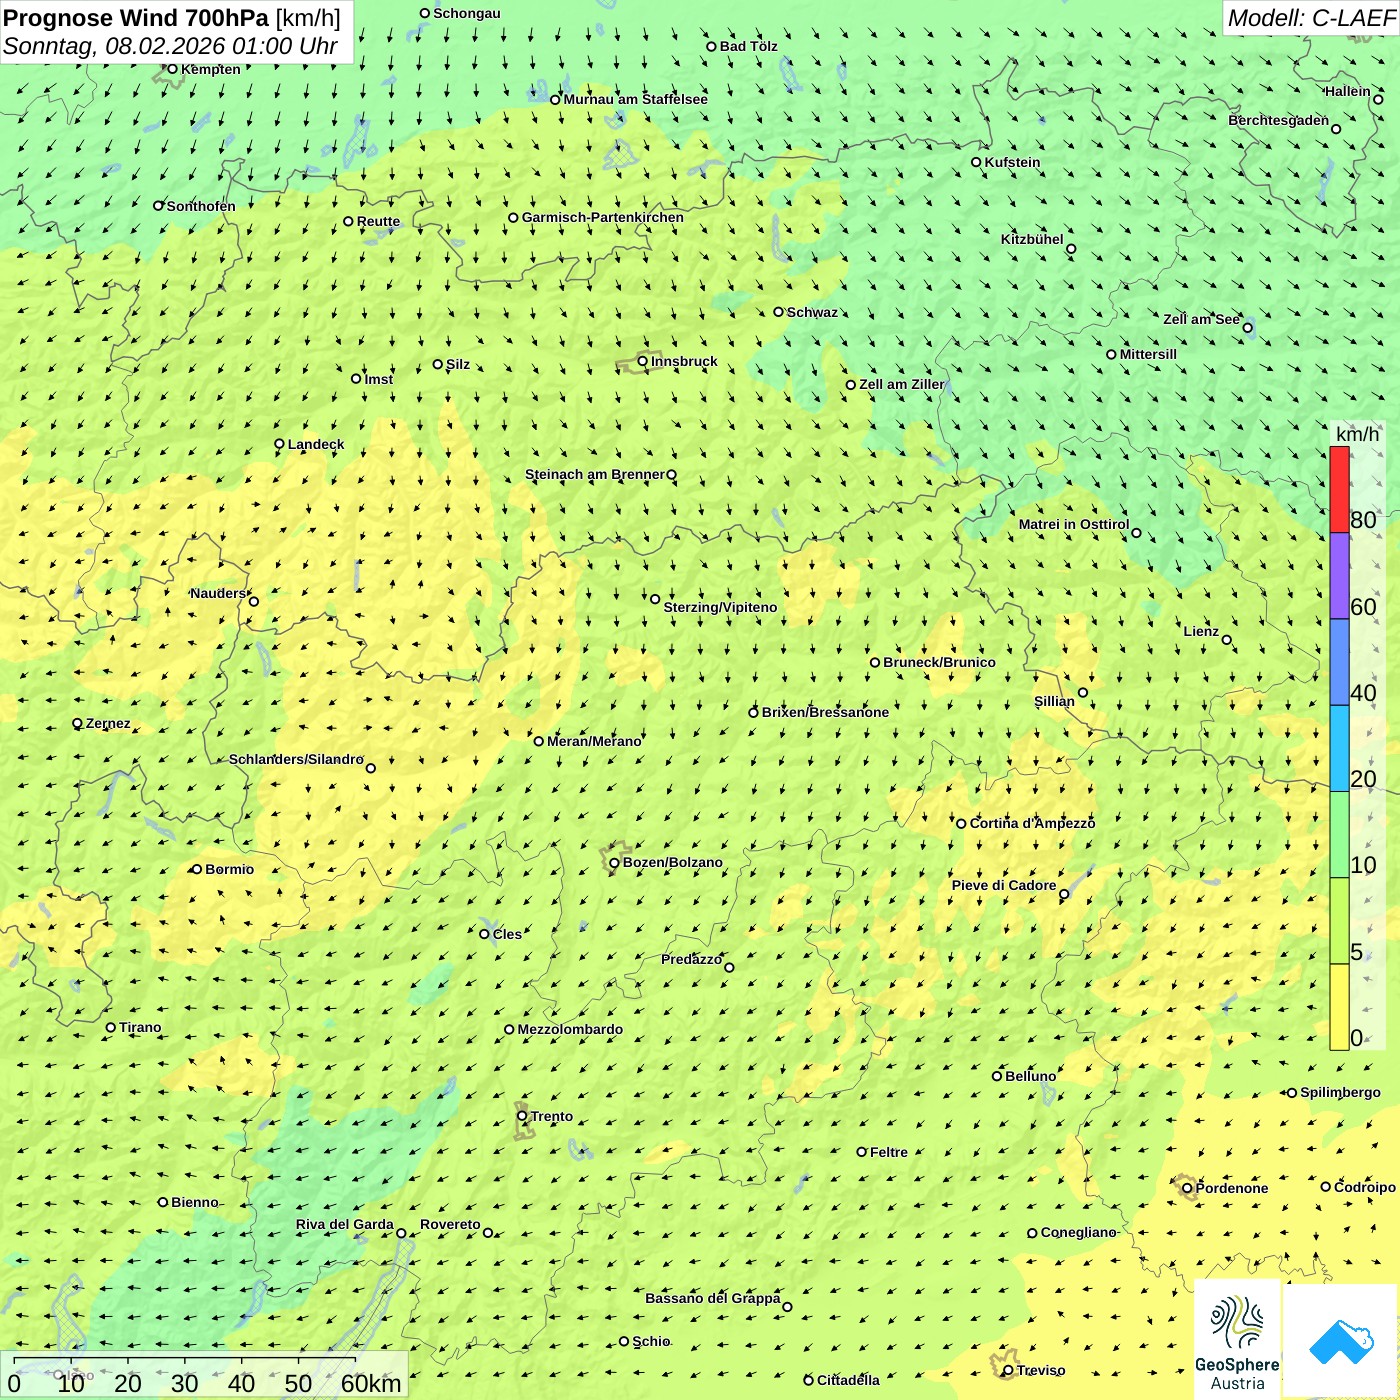The height and width of the screenshot is (1400, 1400).
Task: Click the 'Cortina d'Ampezzo' label
Action: (x=1032, y=823)
